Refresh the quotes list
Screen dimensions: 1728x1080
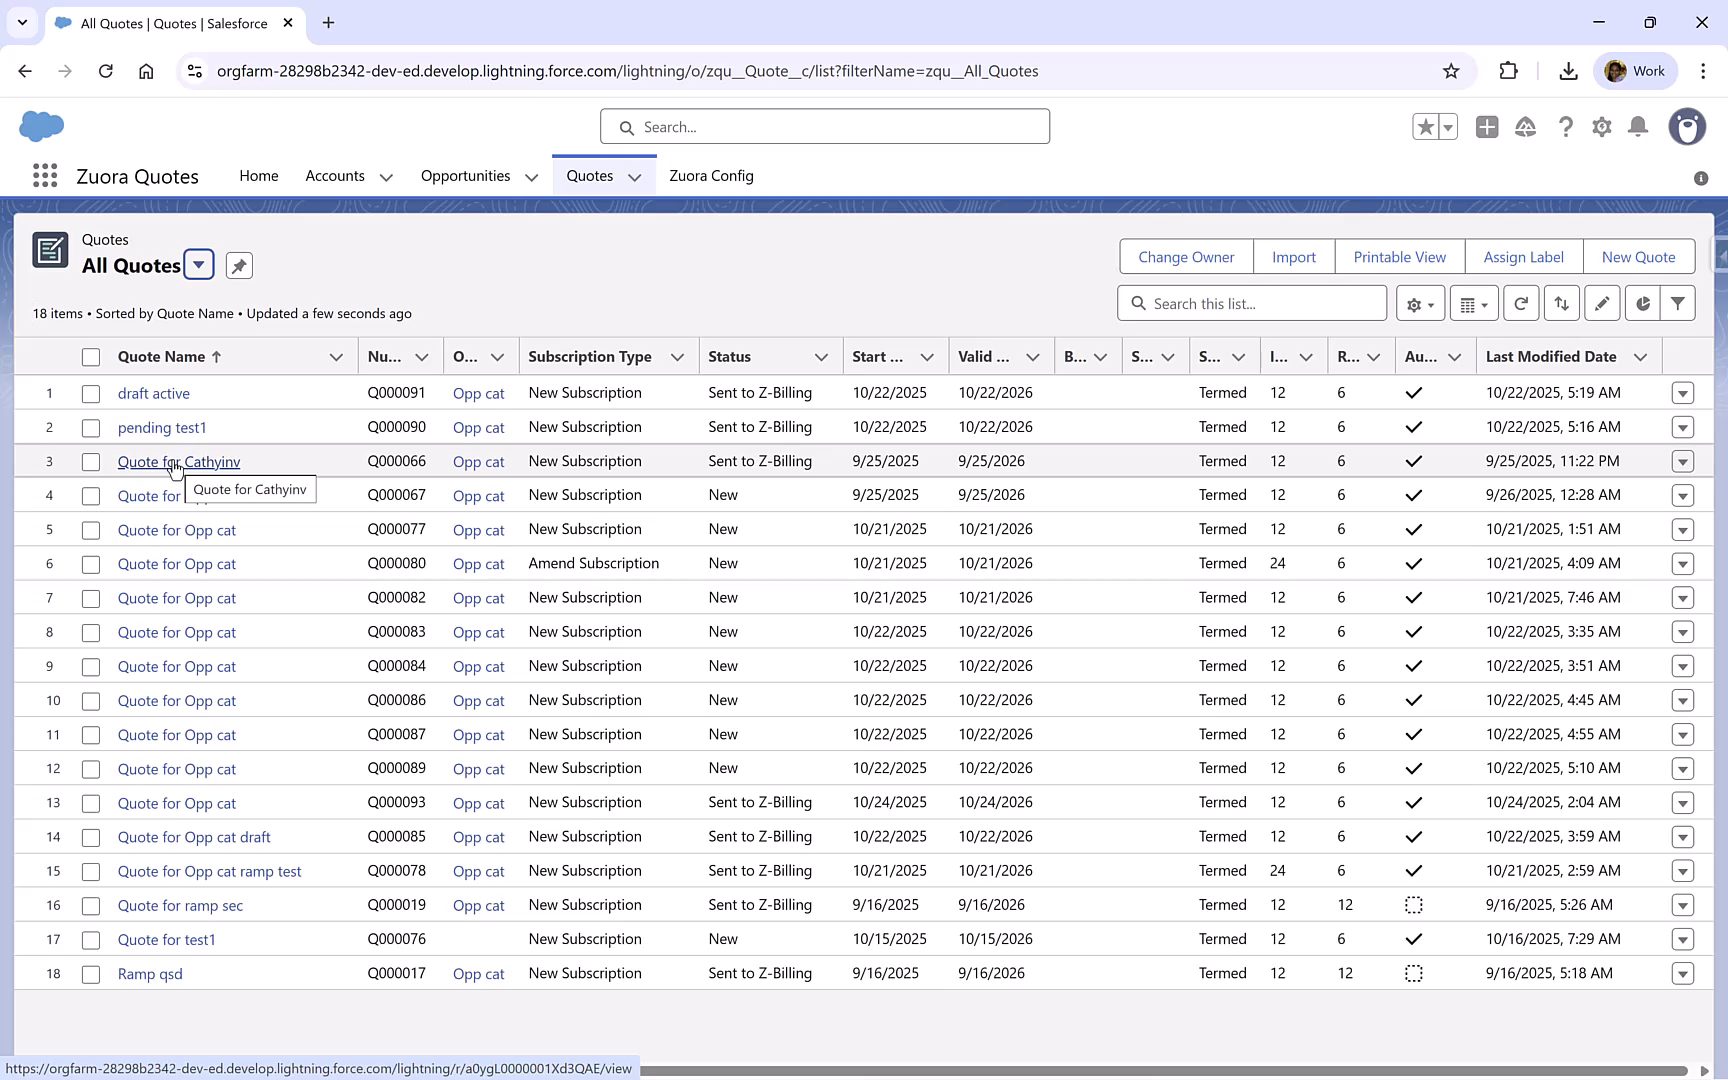coord(1521,303)
